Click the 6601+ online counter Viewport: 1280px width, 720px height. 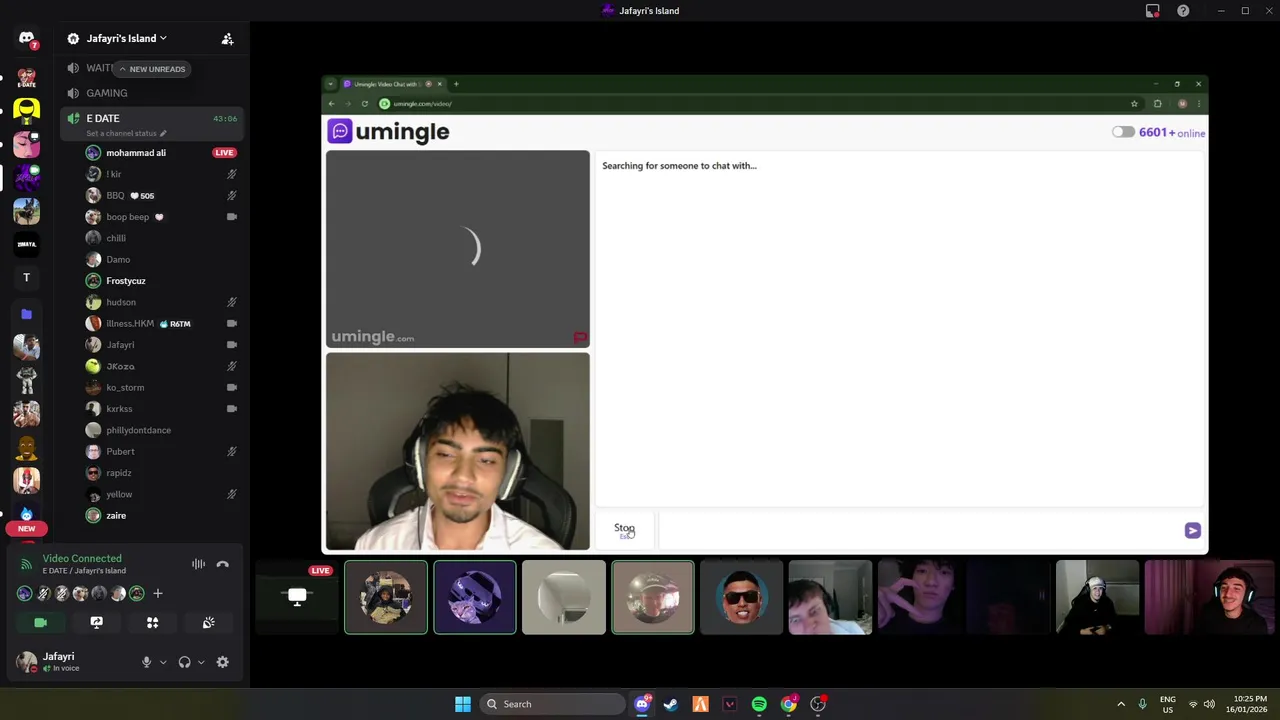click(x=1172, y=132)
